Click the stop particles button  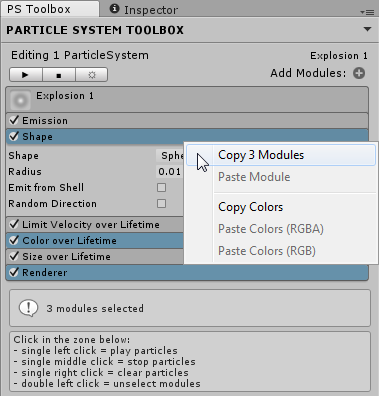click(59, 75)
